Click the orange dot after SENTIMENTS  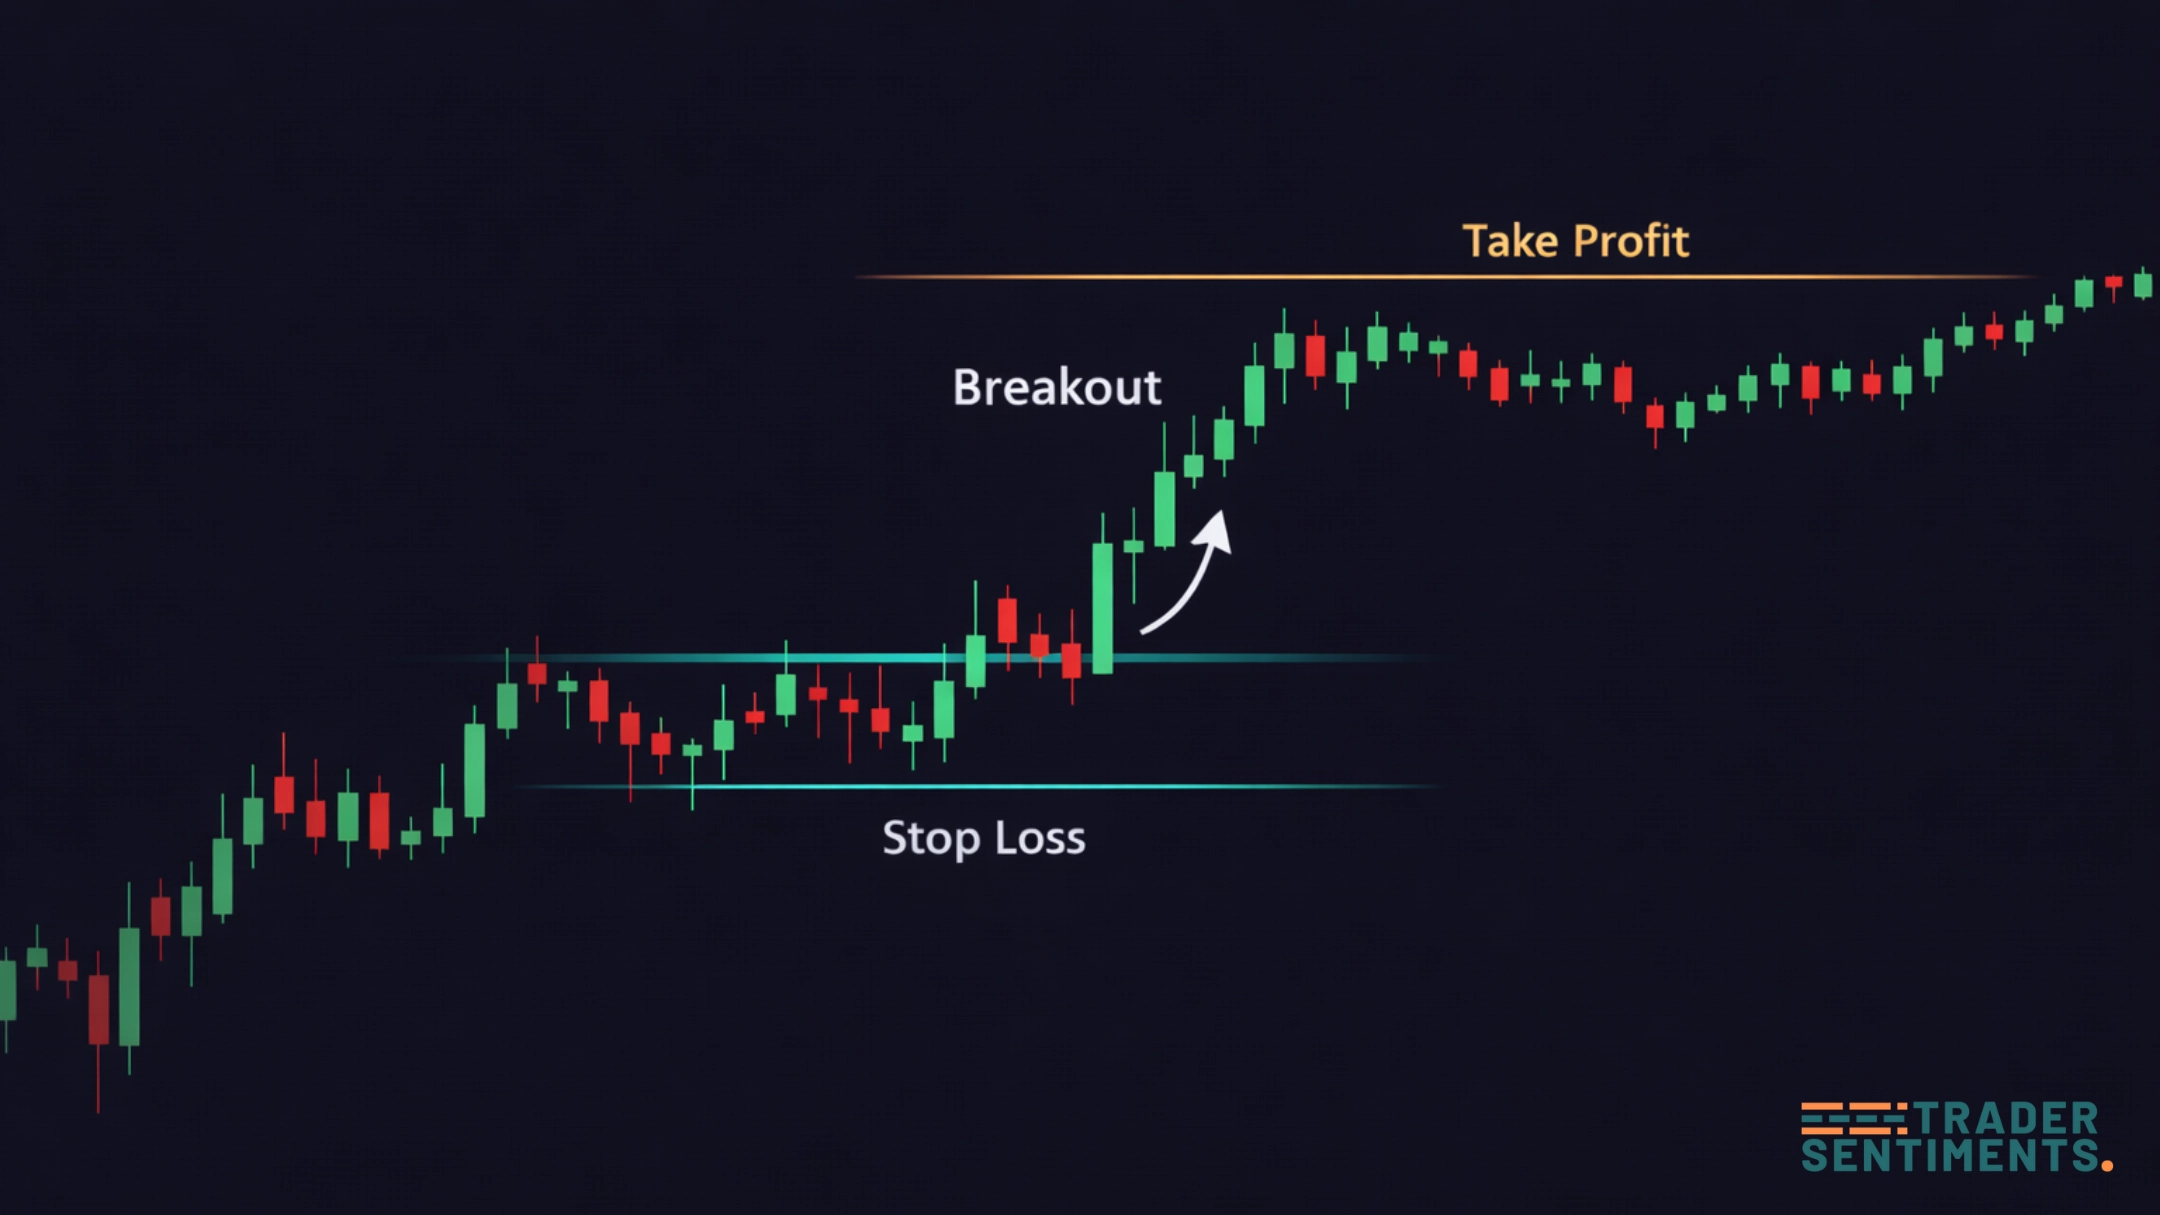pyautogui.click(x=2107, y=1165)
